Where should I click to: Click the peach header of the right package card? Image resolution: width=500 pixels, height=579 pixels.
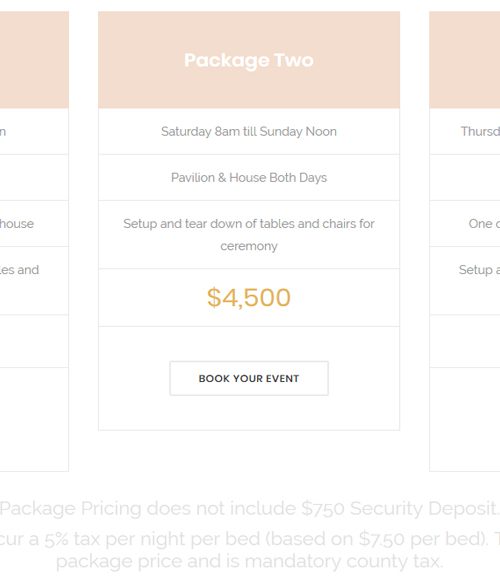465,60
